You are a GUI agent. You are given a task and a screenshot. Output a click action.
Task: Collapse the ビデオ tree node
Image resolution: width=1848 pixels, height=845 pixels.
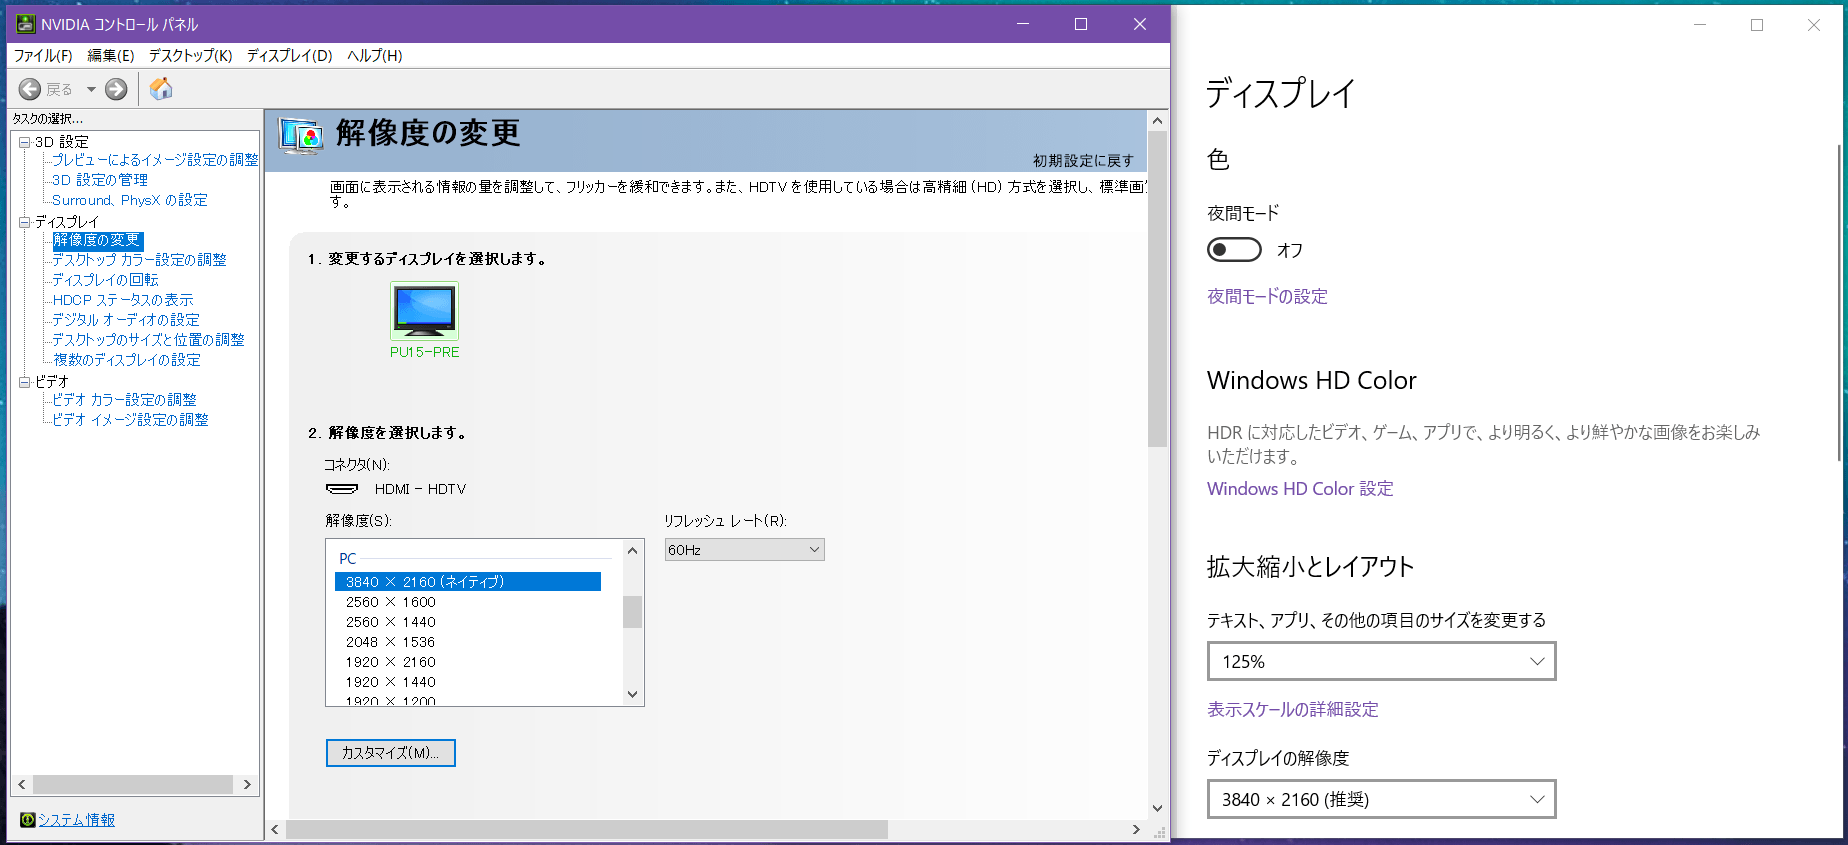(25, 382)
